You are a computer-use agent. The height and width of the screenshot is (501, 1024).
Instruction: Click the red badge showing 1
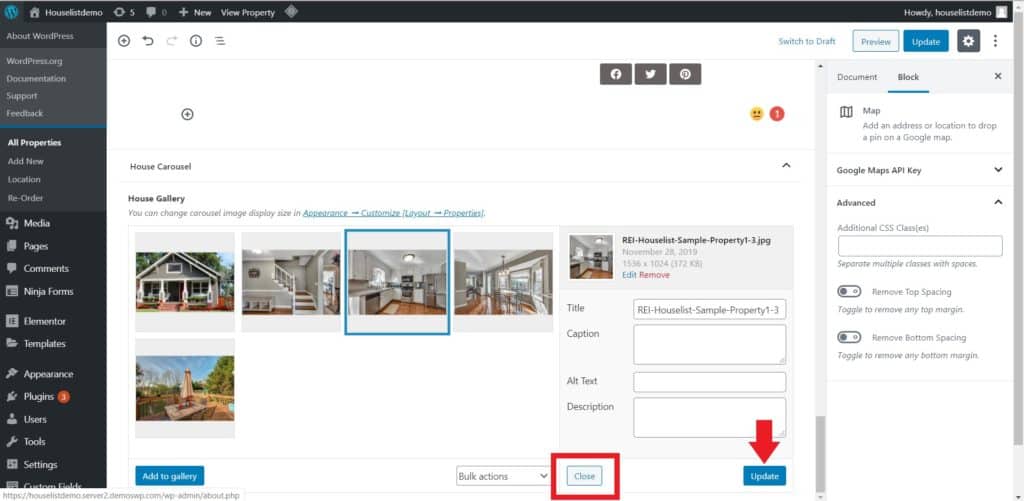[x=776, y=114]
